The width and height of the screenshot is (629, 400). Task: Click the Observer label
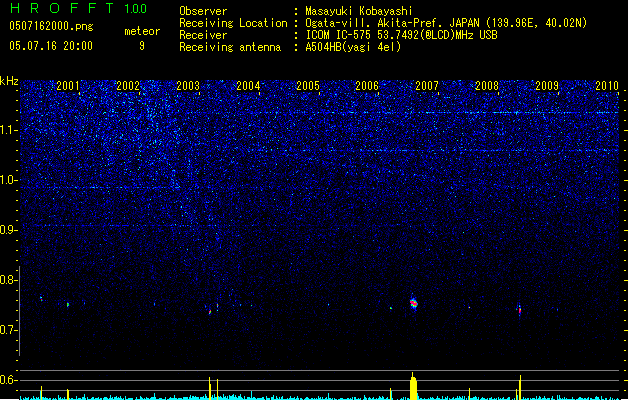click(203, 11)
